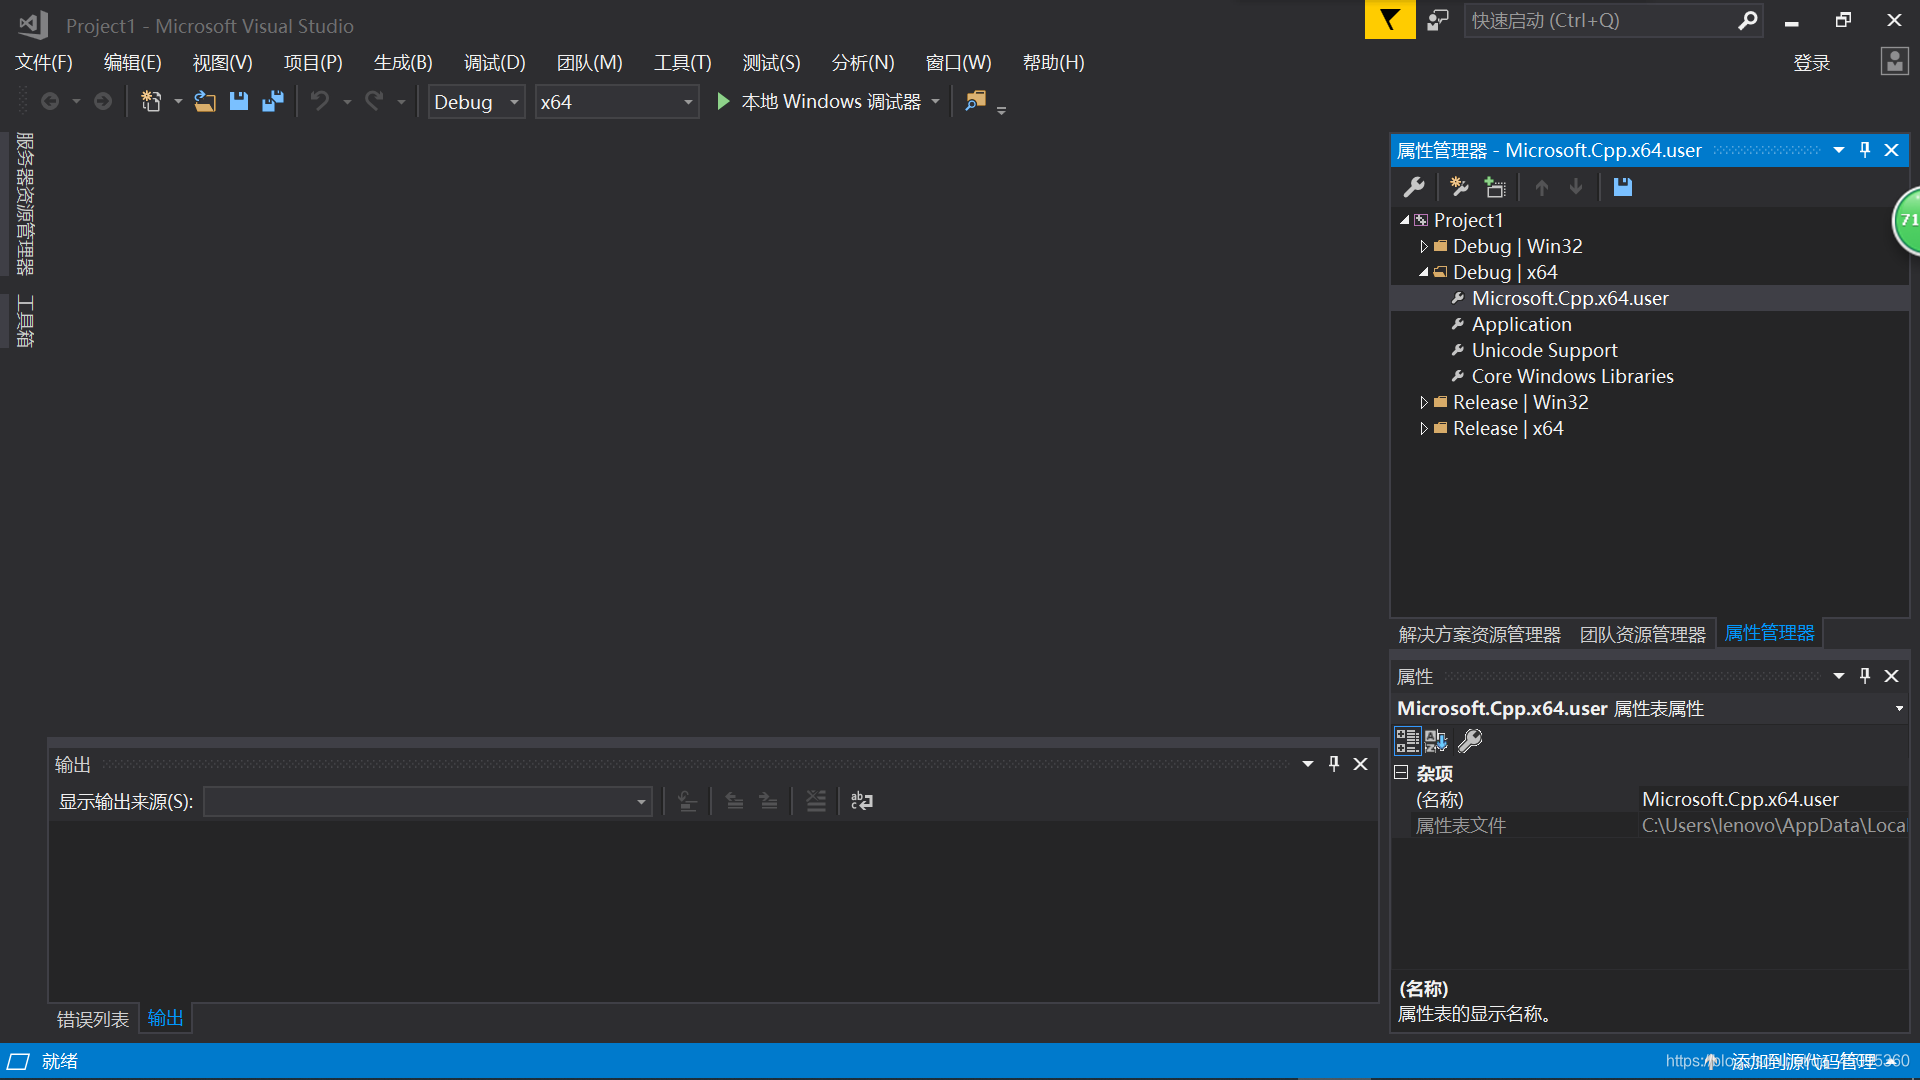The height and width of the screenshot is (1080, 1920).
Task: Click property pages wrench in Properties panel
Action: 1470,741
